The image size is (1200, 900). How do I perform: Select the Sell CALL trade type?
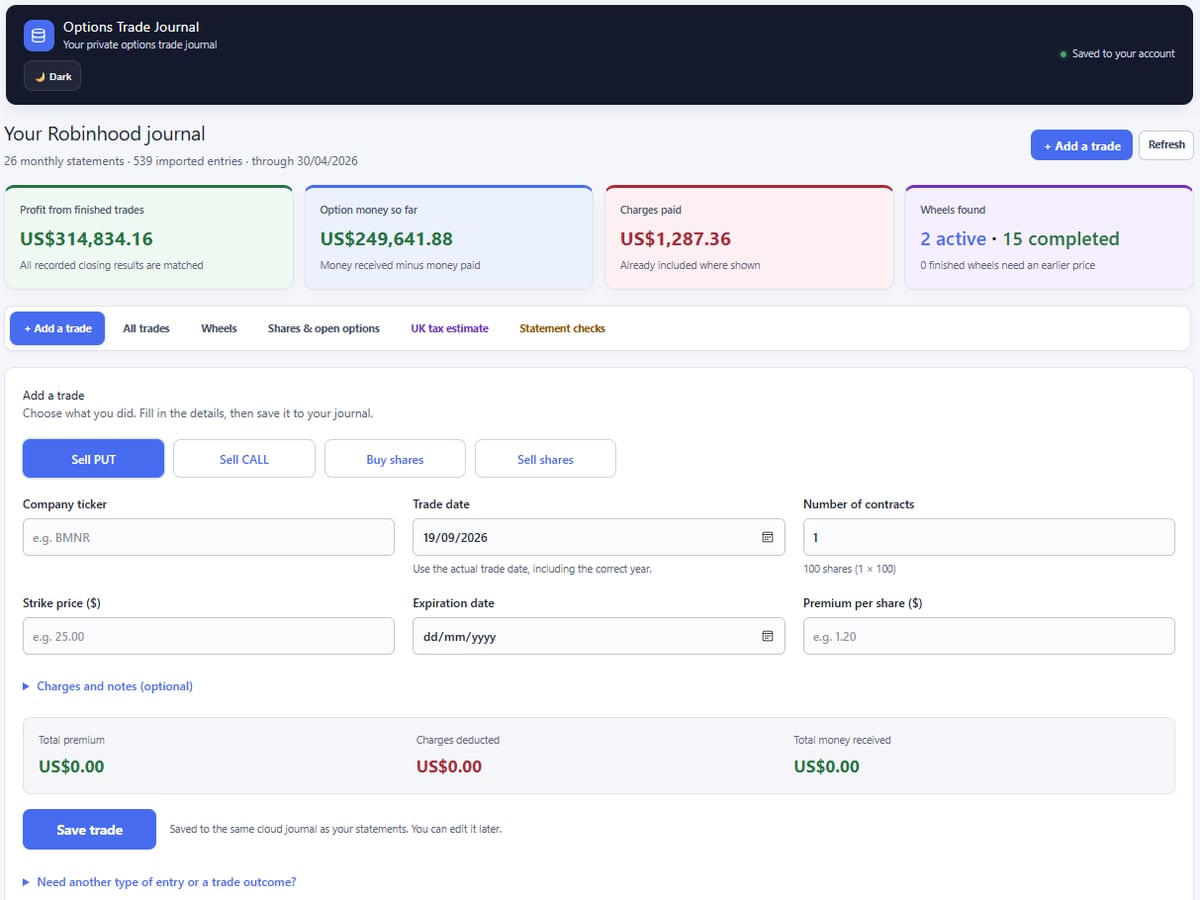click(244, 459)
